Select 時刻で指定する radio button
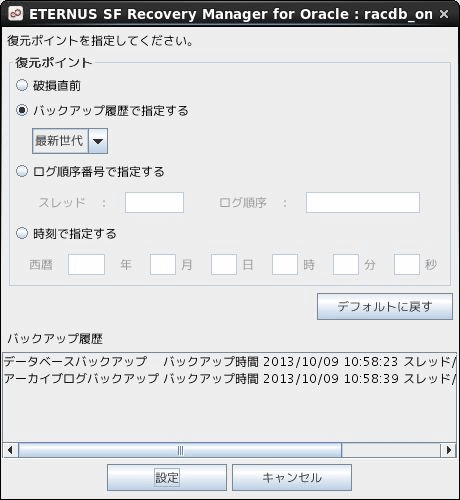Viewport: 460px width, 500px height. tap(22, 233)
